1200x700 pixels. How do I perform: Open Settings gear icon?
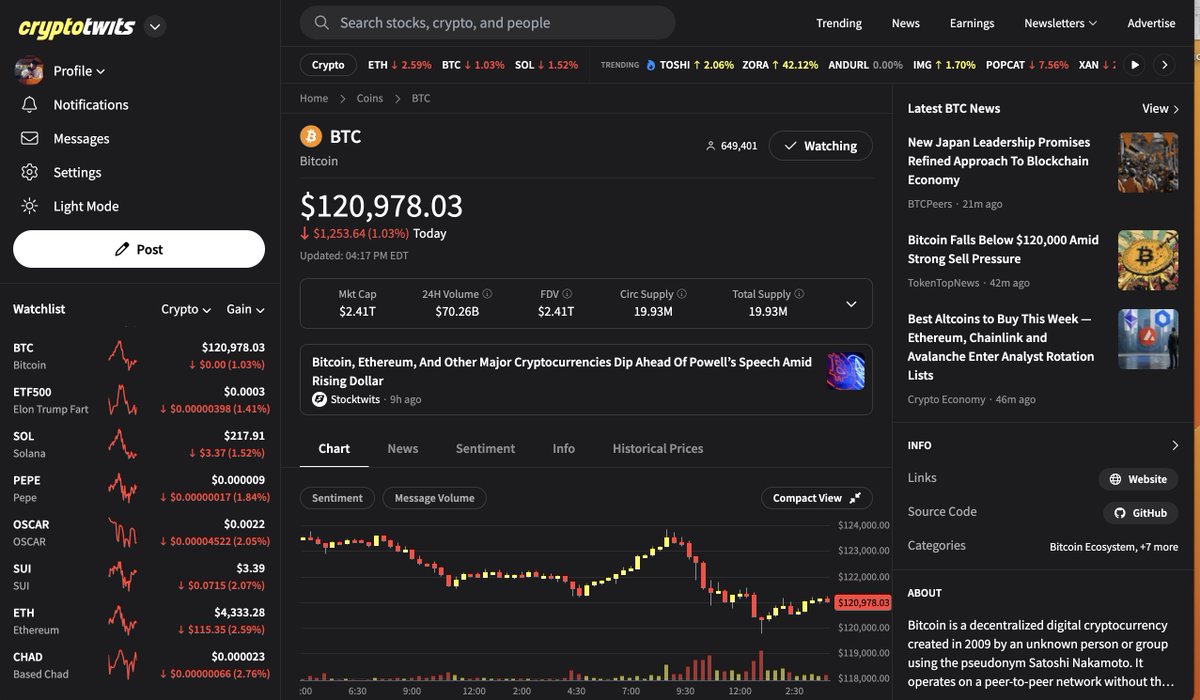tap(30, 172)
